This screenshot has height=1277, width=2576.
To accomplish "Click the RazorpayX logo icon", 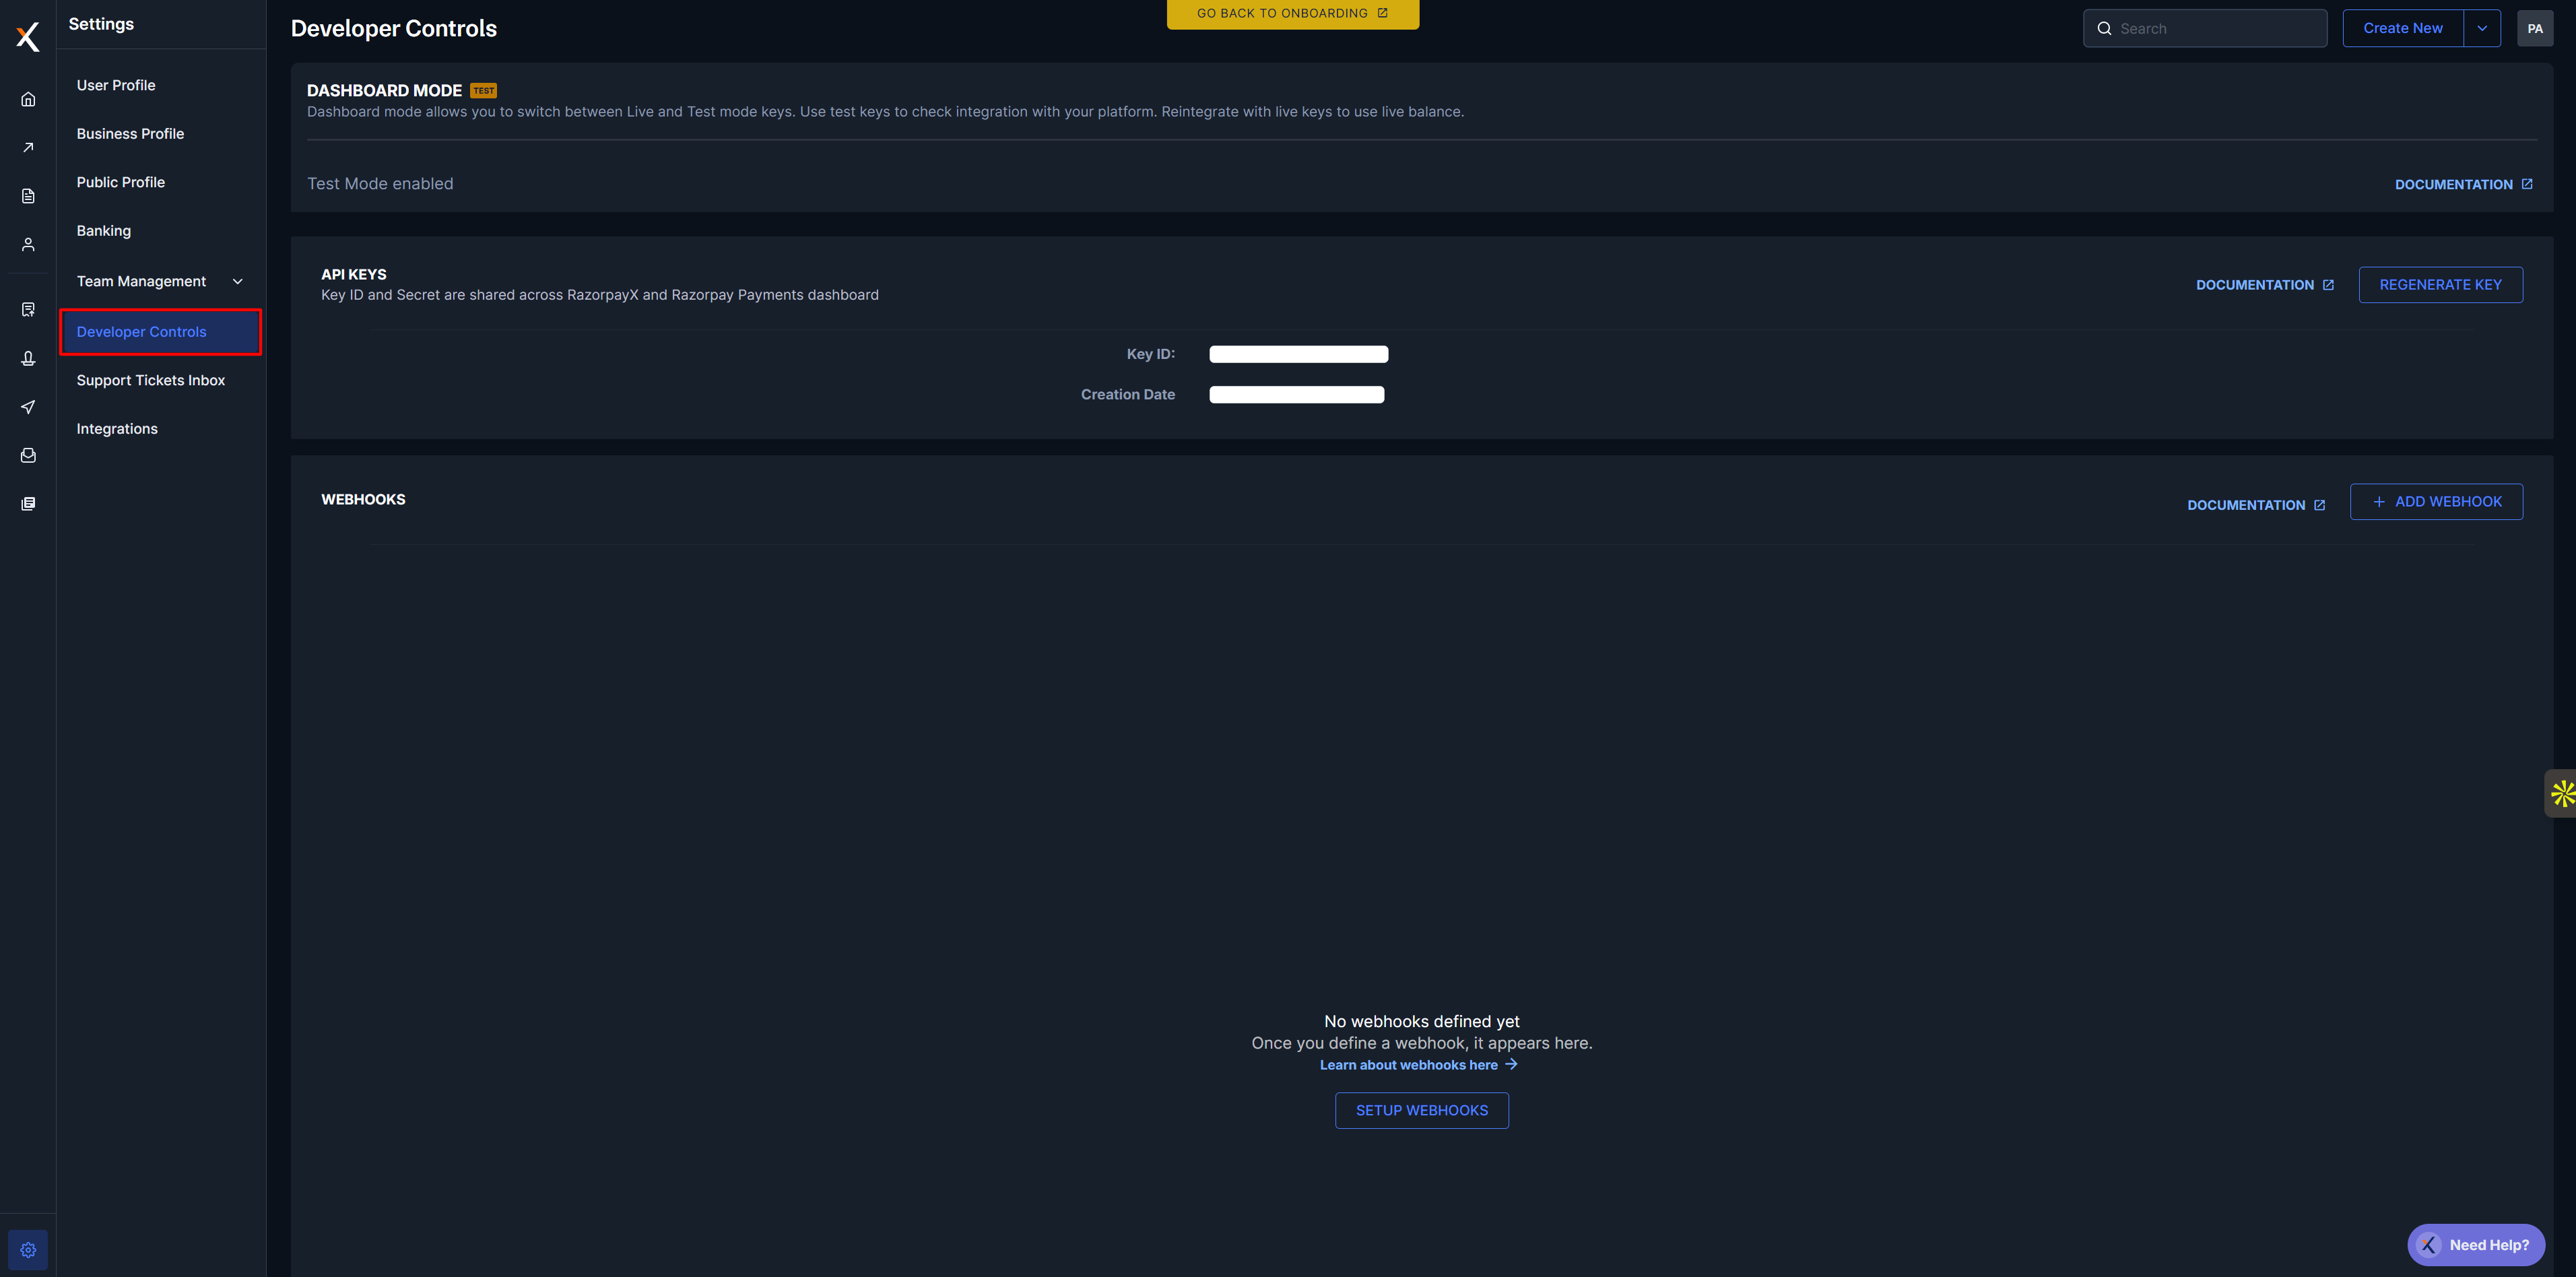I will point(28,37).
